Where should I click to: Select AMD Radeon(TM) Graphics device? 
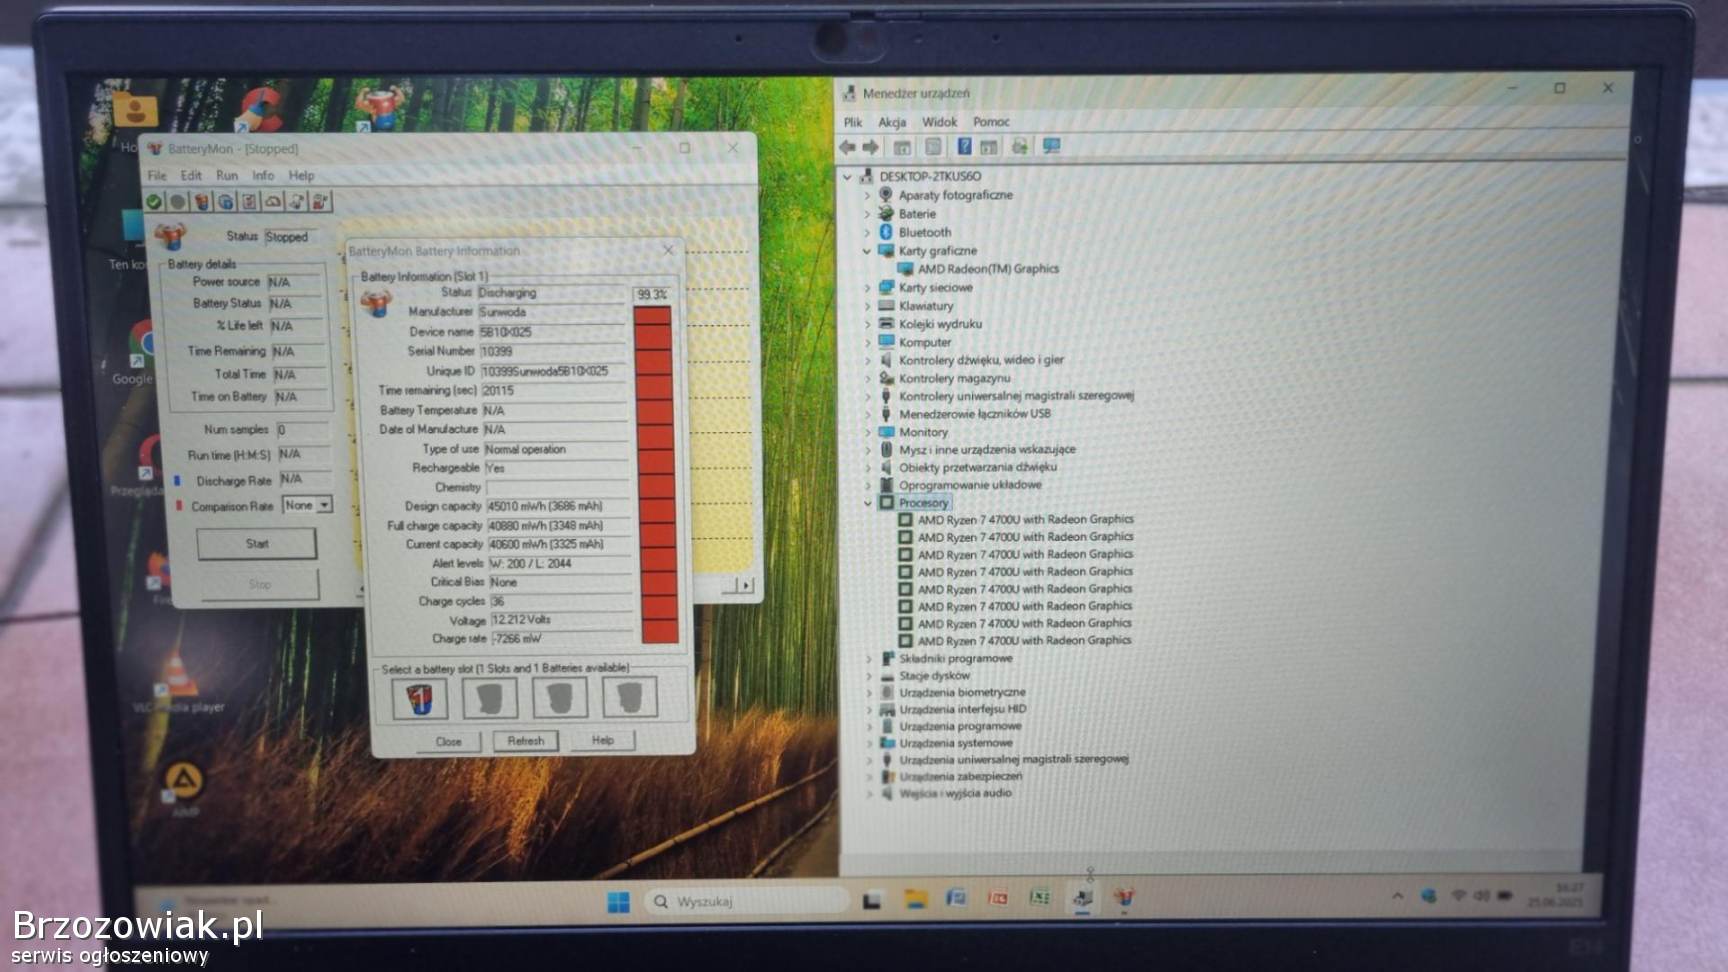[987, 269]
